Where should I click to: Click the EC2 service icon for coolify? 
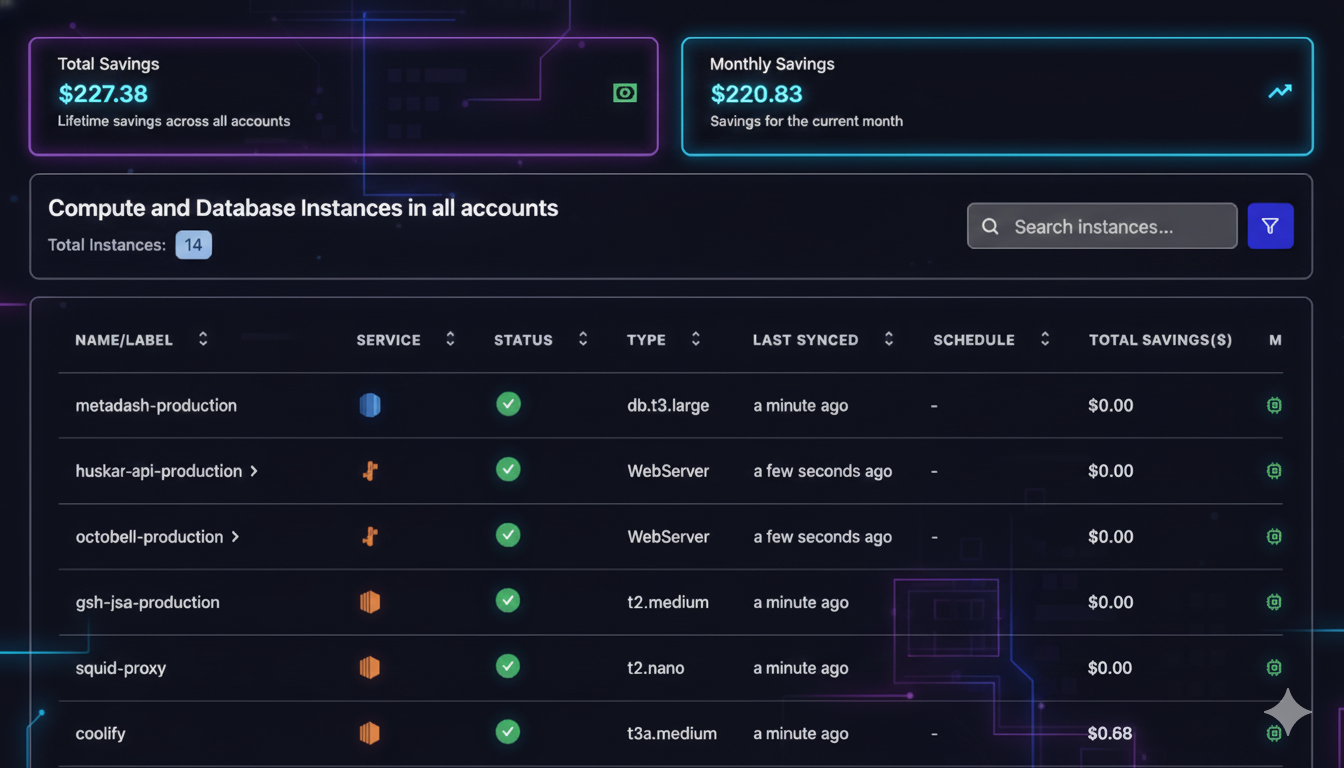[370, 733]
